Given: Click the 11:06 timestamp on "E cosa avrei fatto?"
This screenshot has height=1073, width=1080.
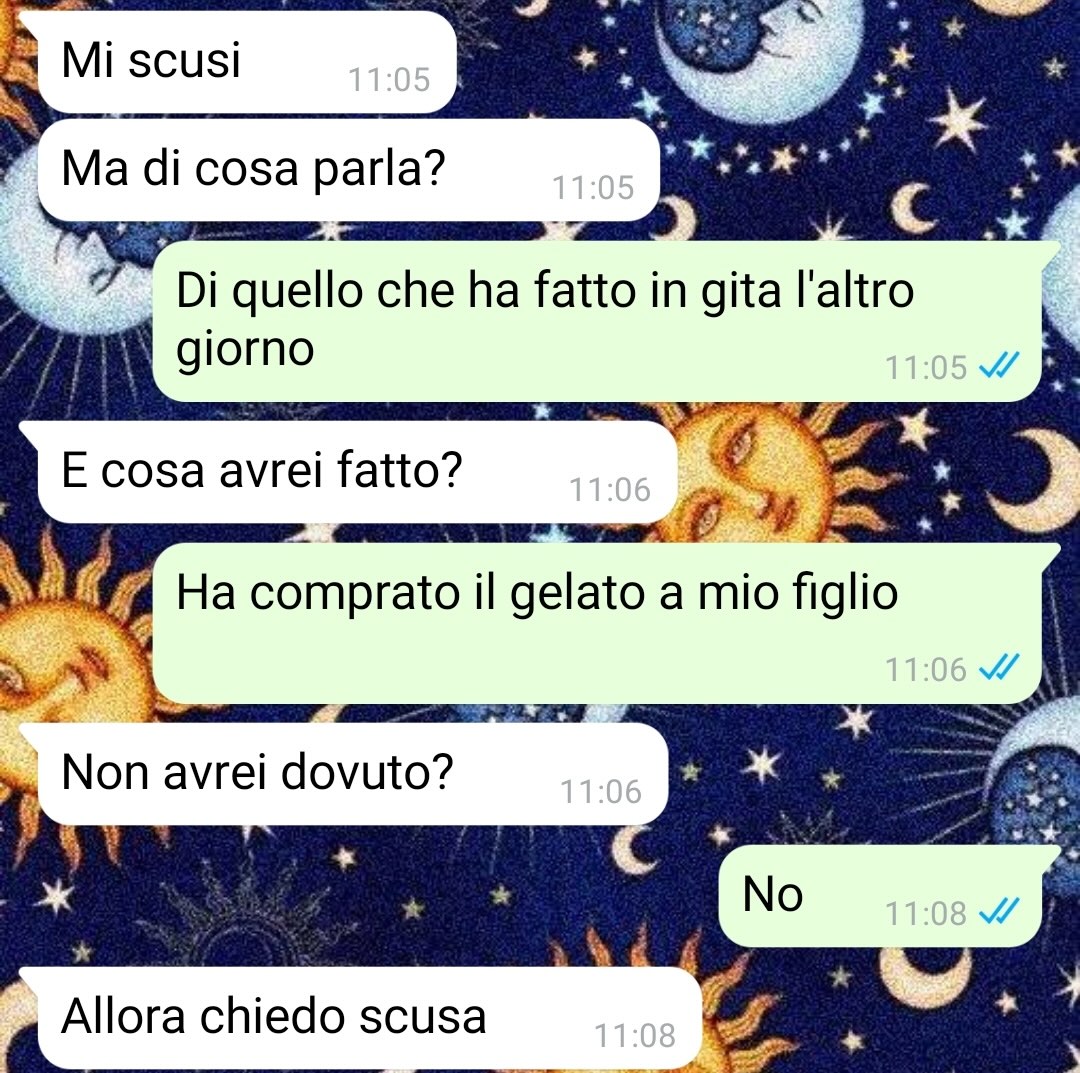Looking at the screenshot, I should pyautogui.click(x=610, y=490).
